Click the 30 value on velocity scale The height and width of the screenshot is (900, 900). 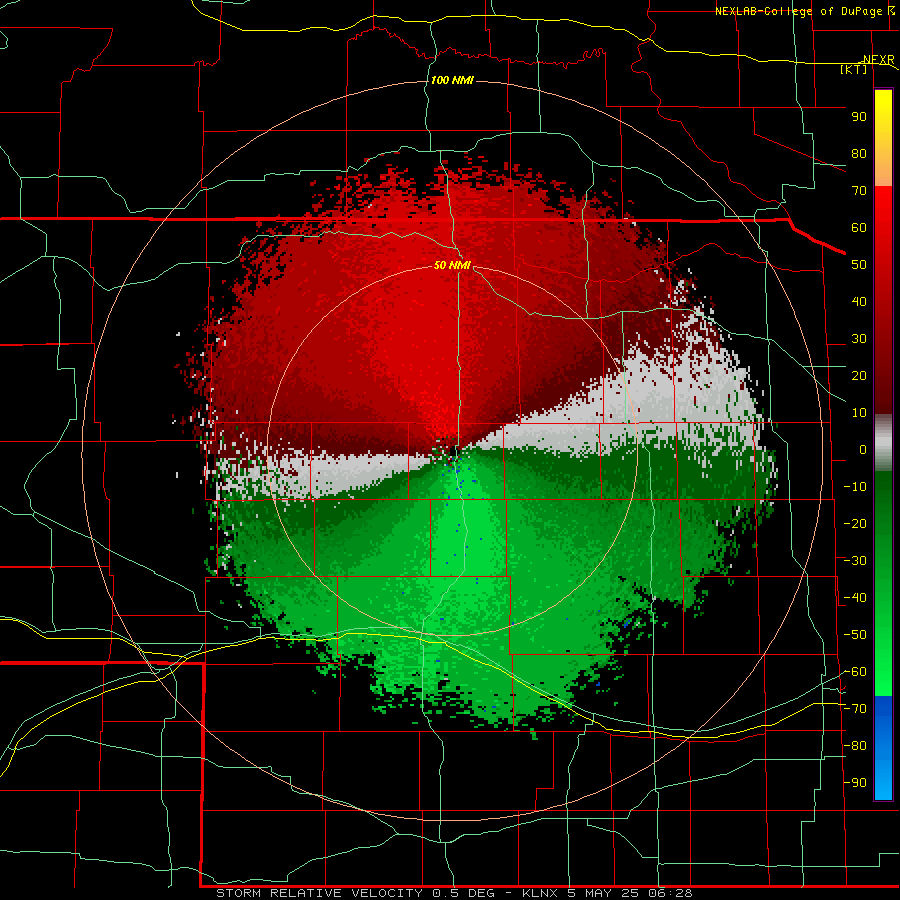coord(859,339)
